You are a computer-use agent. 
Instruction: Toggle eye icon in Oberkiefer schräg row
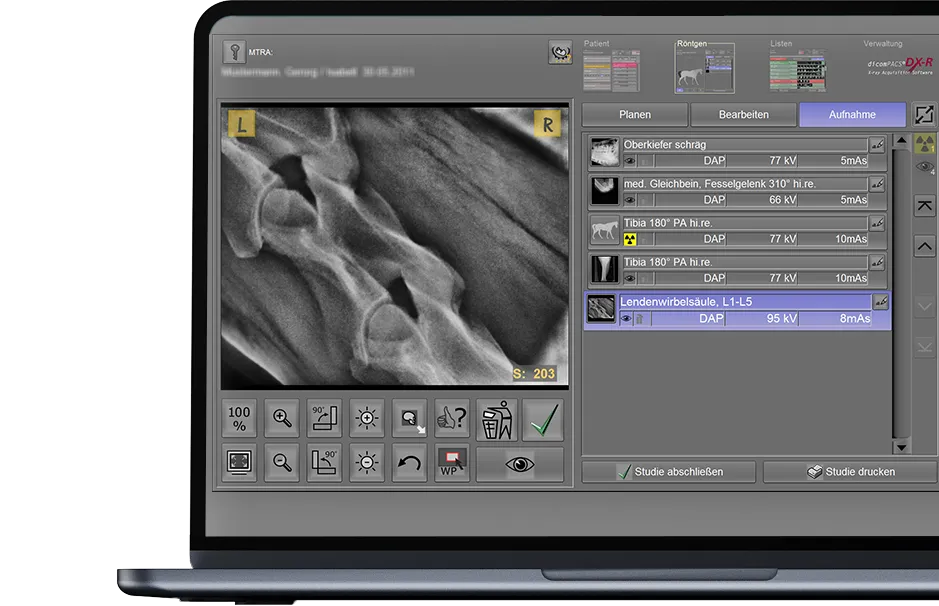click(630, 160)
